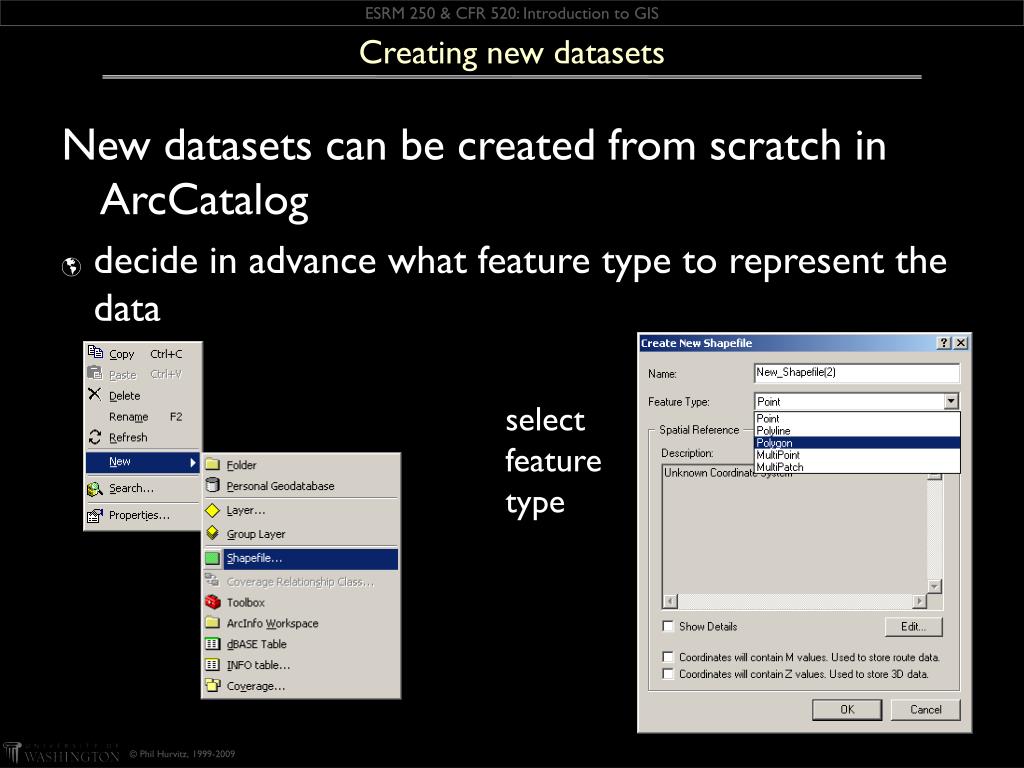The image size is (1024, 768).
Task: Choose Polyline in the feature type list
Action: click(x=857, y=430)
